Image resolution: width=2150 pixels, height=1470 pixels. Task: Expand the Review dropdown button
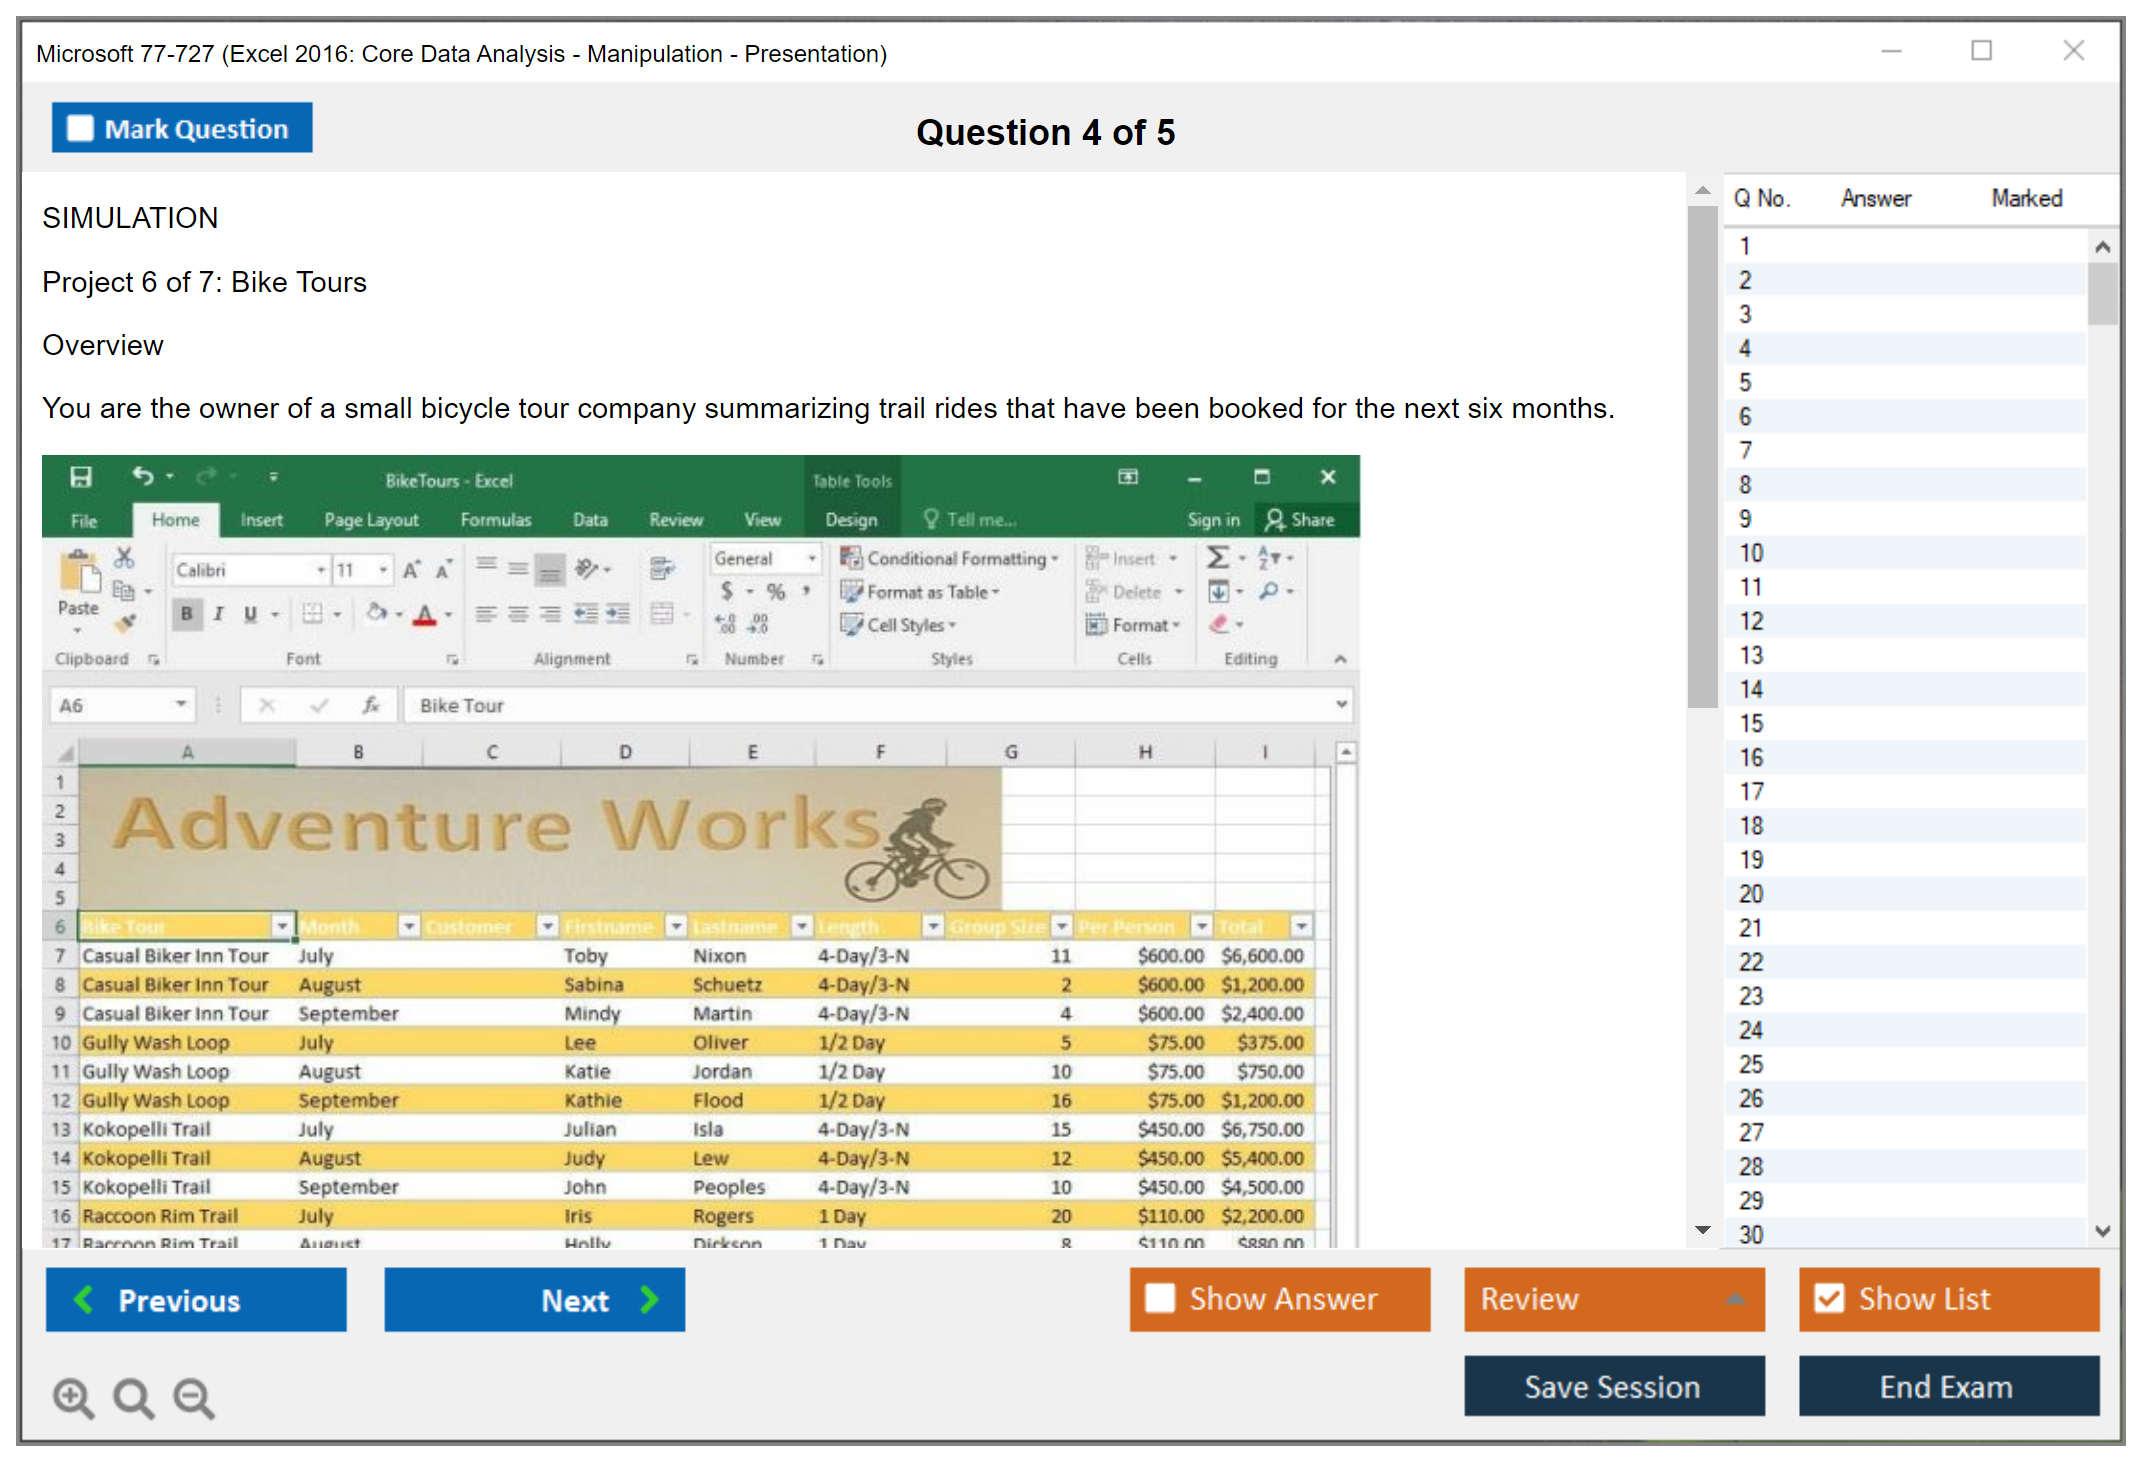click(x=1735, y=1298)
